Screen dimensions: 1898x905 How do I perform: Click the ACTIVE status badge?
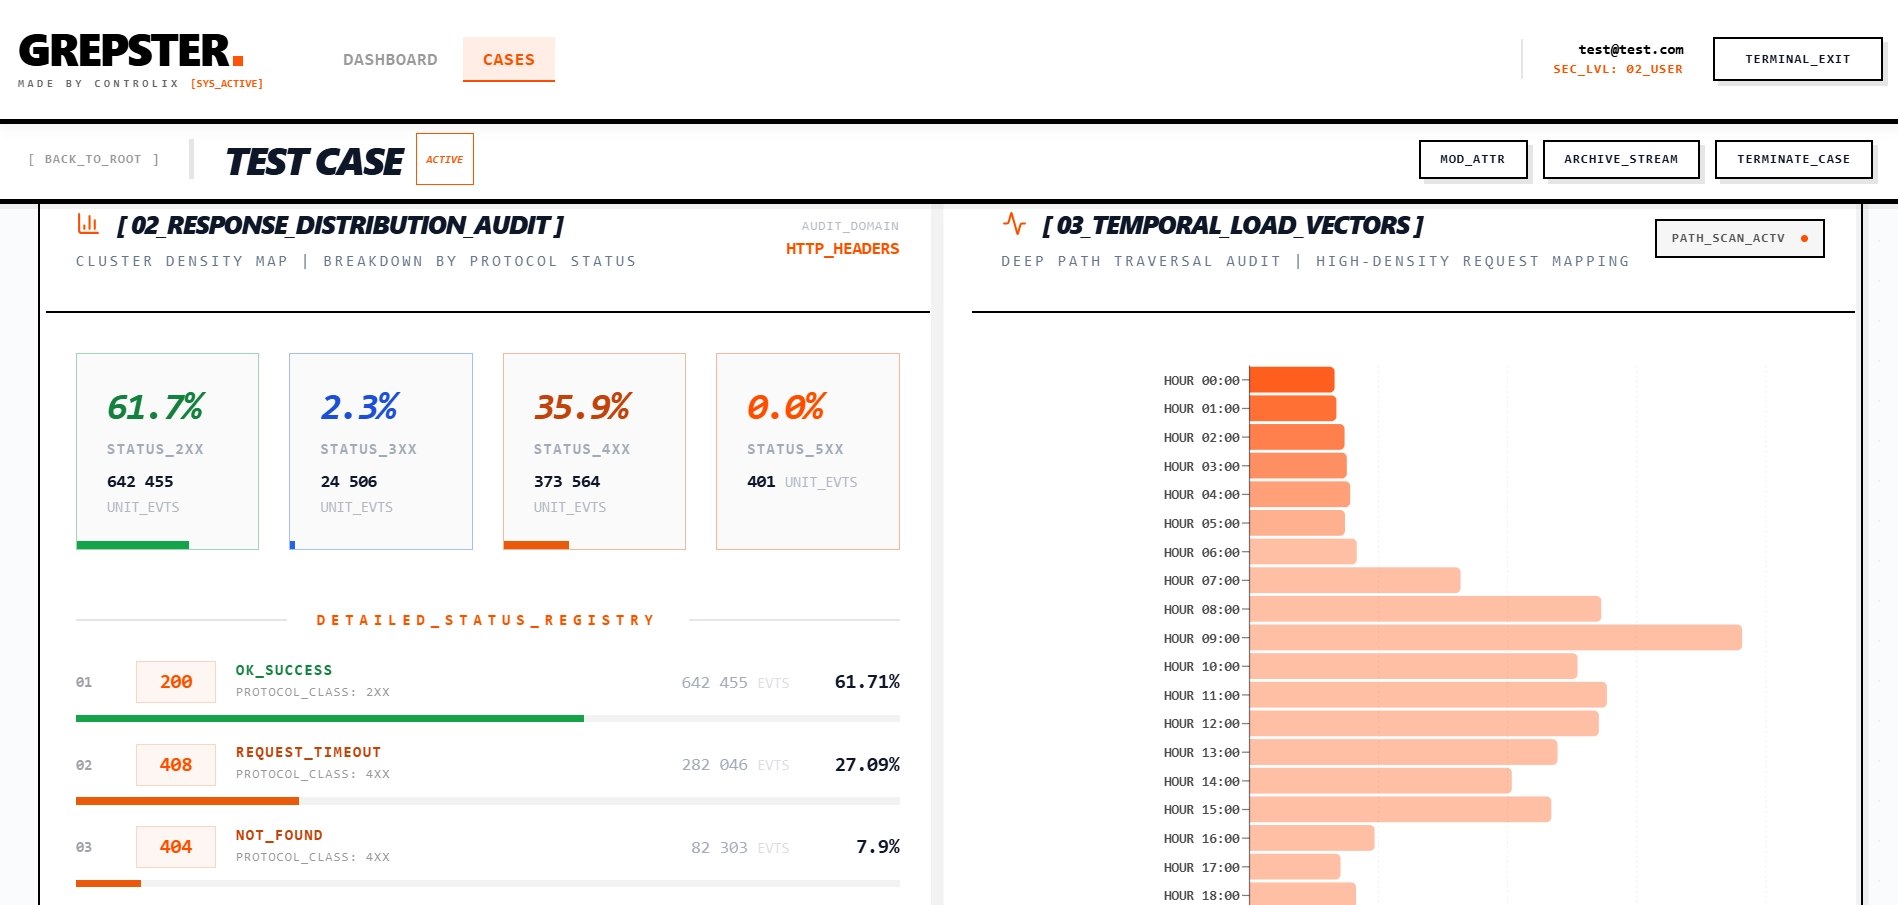[444, 159]
